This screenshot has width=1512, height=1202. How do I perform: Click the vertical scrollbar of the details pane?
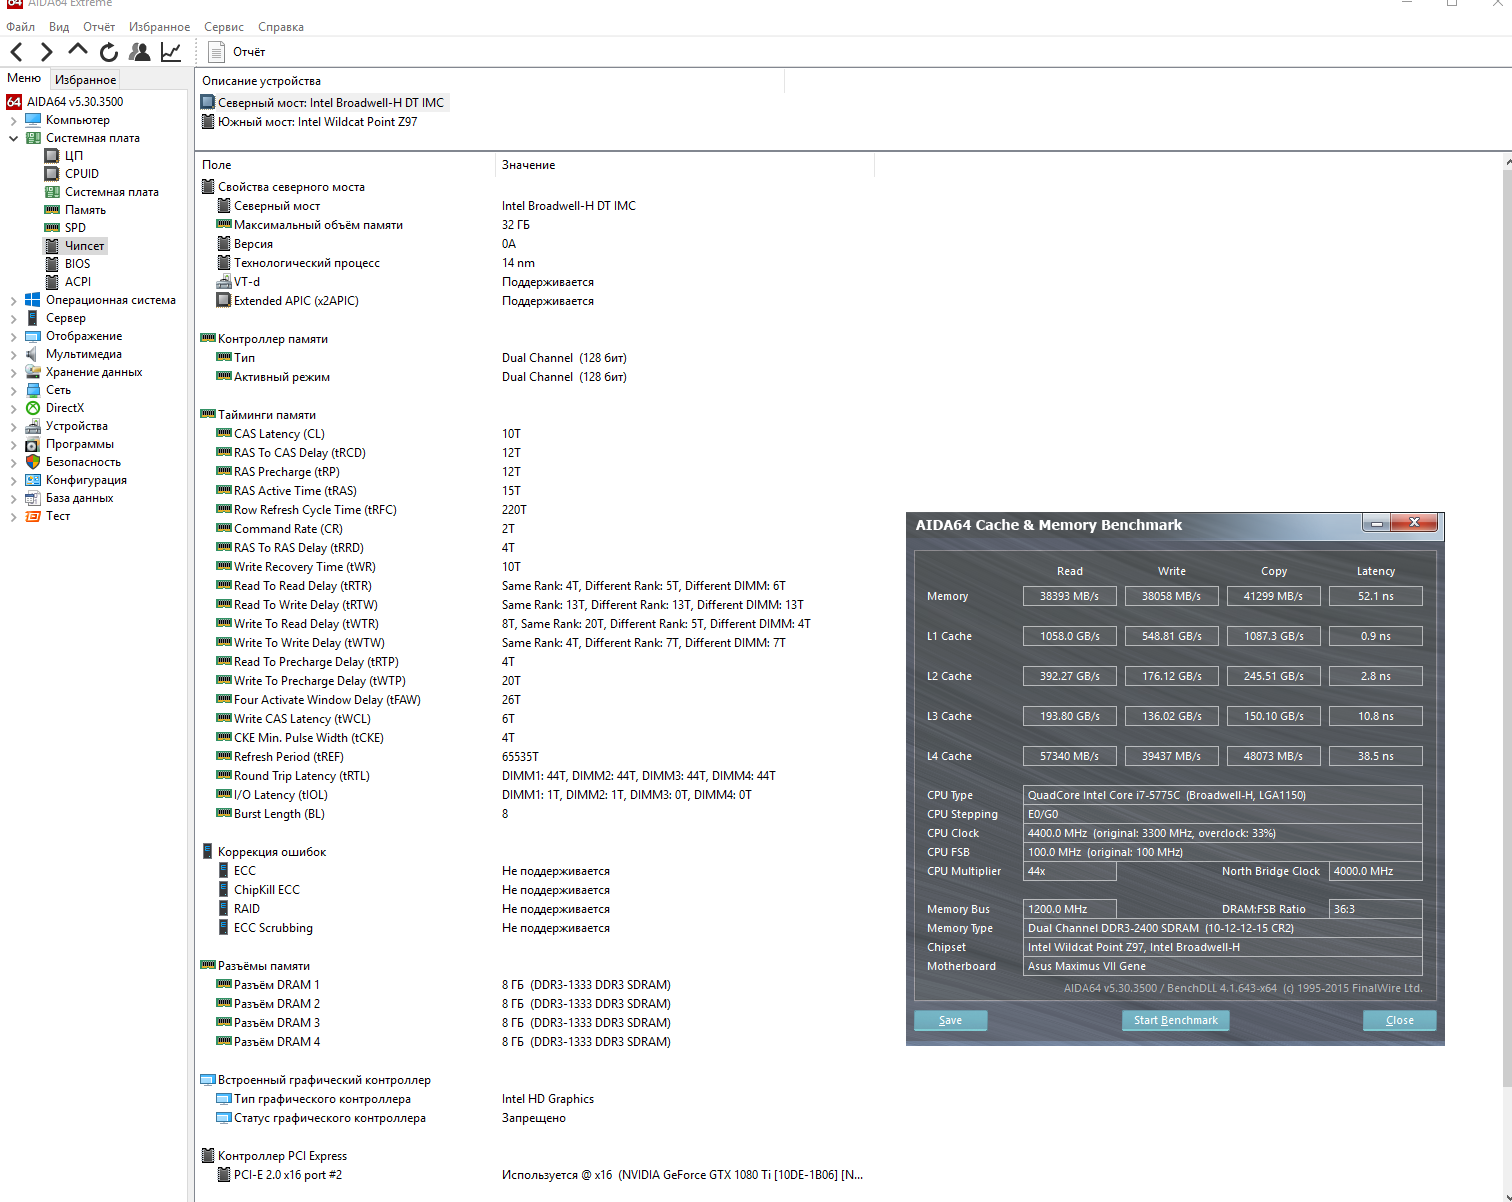coord(1507,628)
